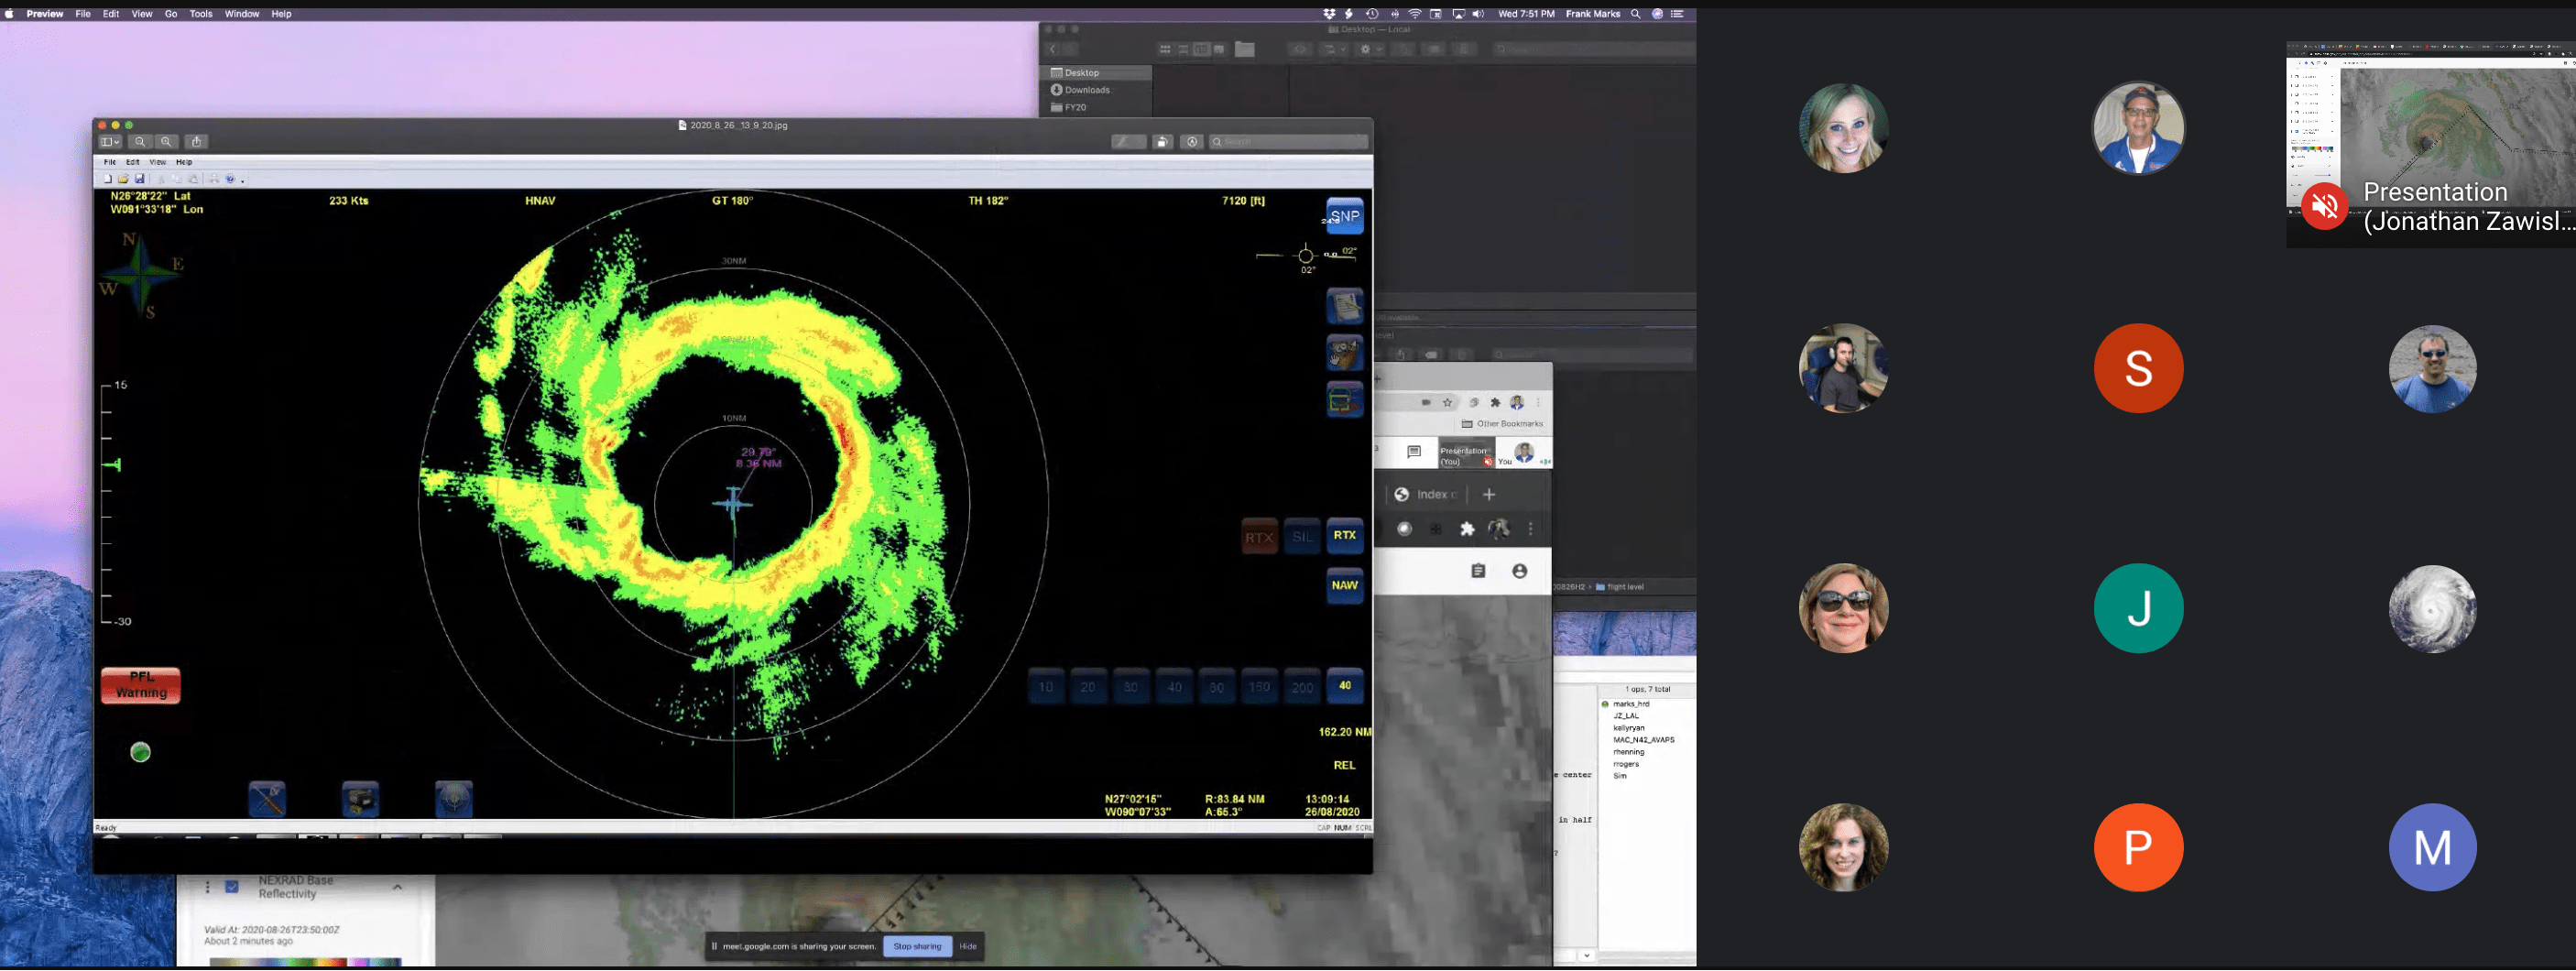This screenshot has width=2576, height=971.
Task: Toggle the SIL radar button
Action: (x=1302, y=537)
